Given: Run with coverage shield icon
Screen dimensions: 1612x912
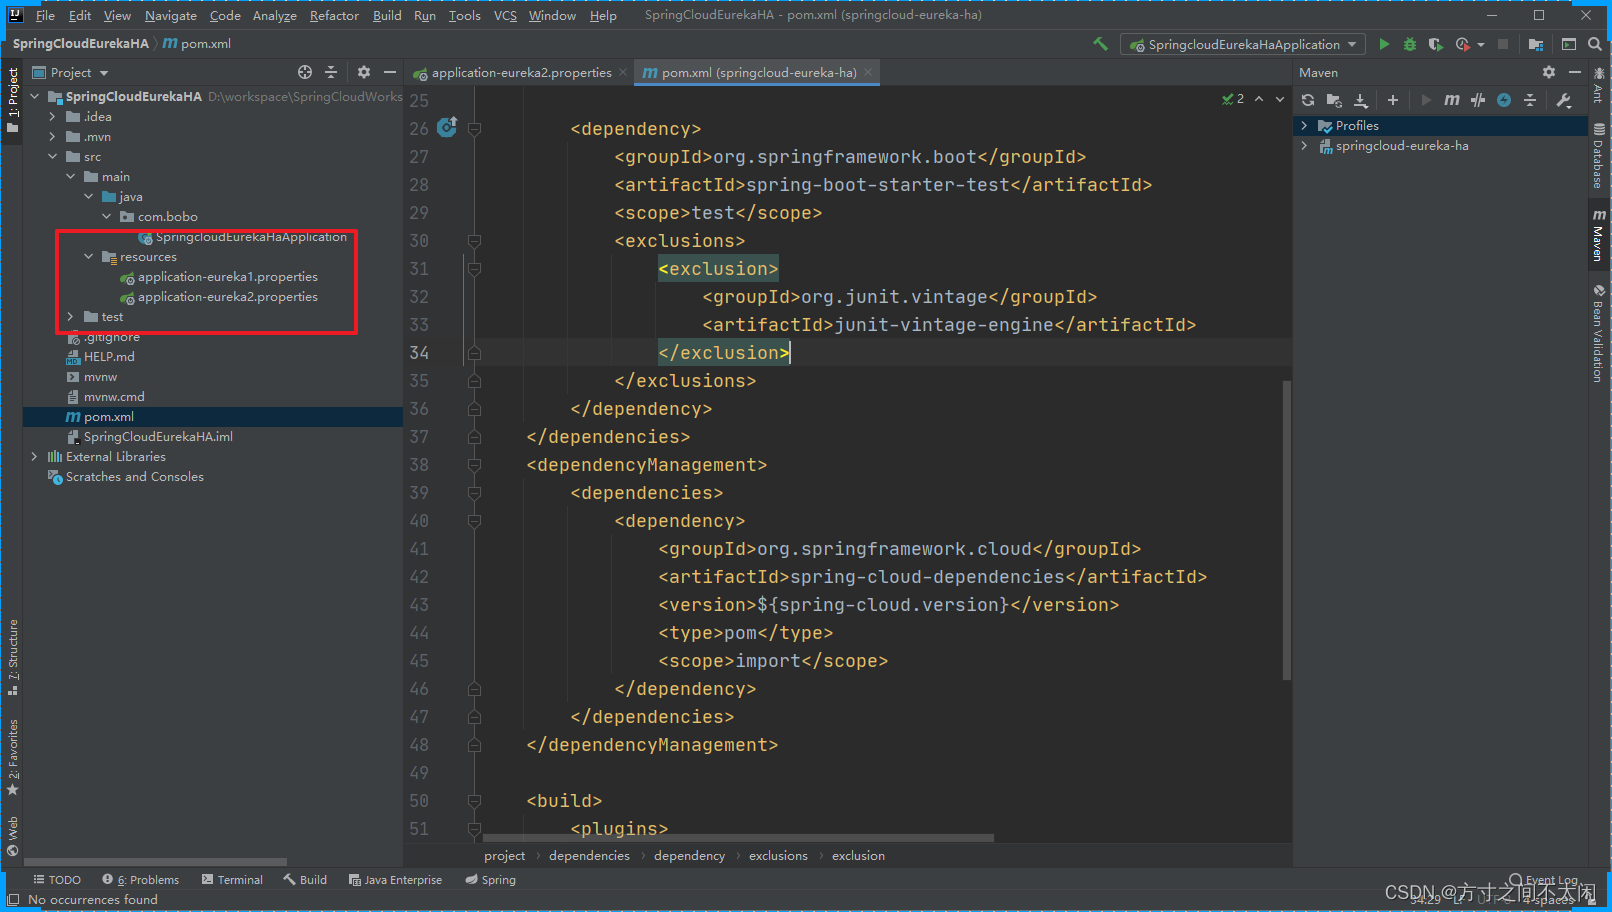Looking at the screenshot, I should coord(1435,44).
